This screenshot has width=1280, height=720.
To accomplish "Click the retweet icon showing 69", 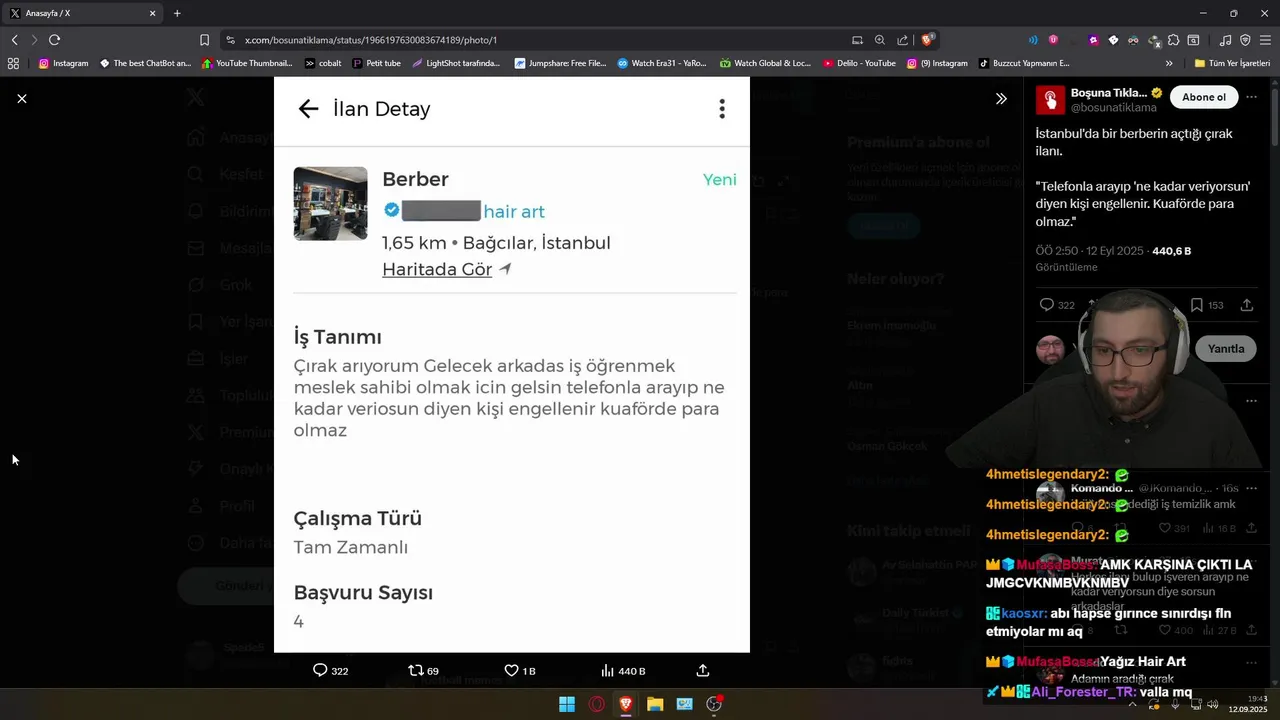I will pyautogui.click(x=416, y=670).
